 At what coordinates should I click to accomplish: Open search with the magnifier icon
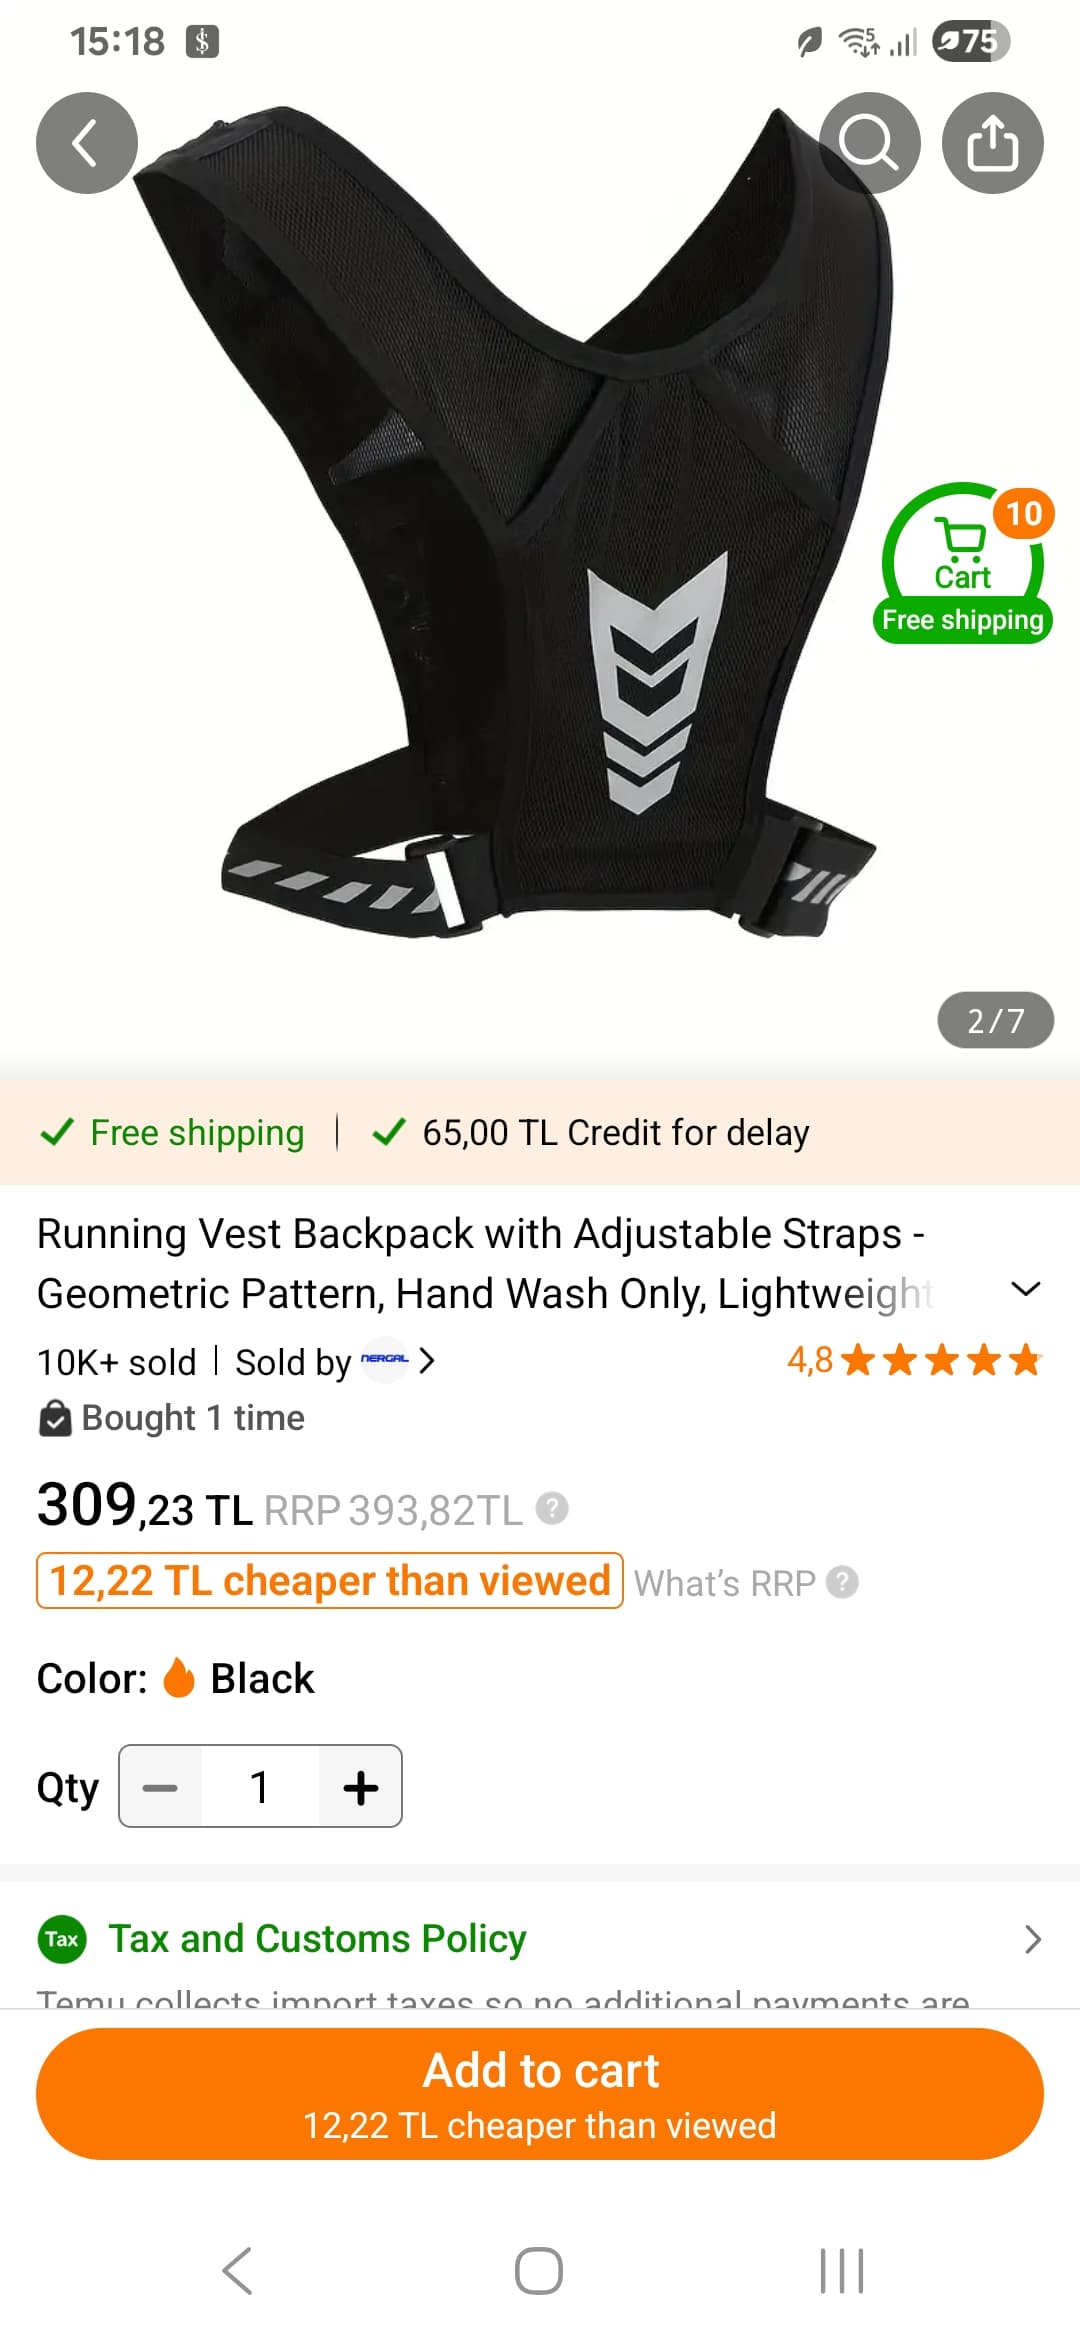pos(869,143)
